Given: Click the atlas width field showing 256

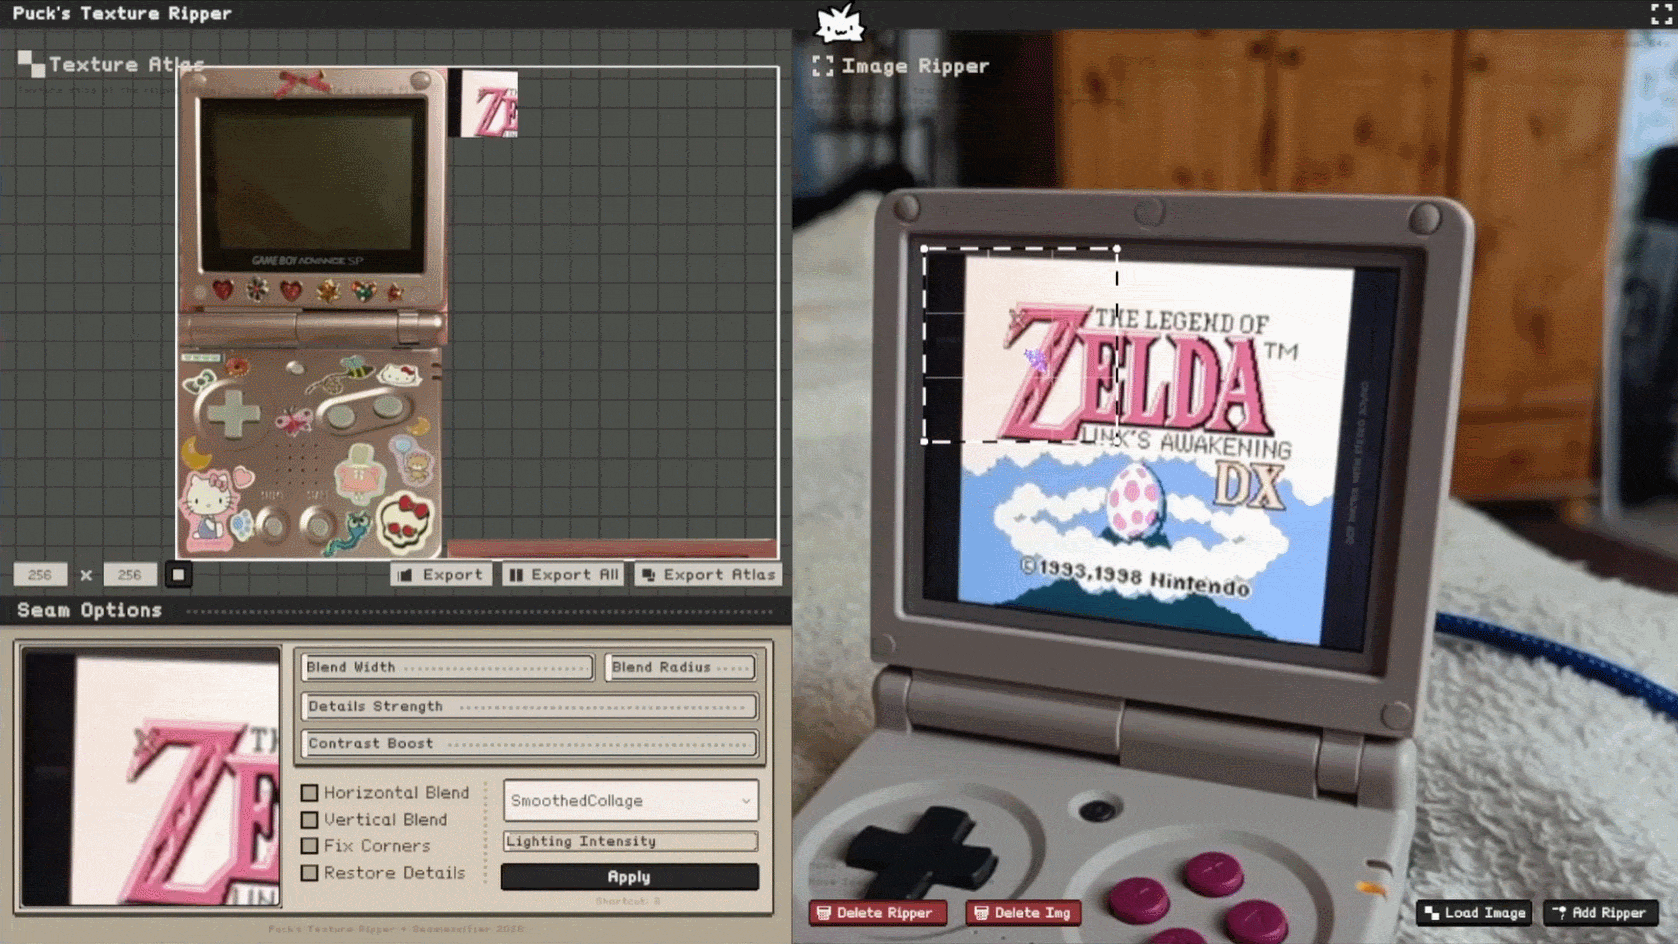Looking at the screenshot, I should tap(40, 575).
